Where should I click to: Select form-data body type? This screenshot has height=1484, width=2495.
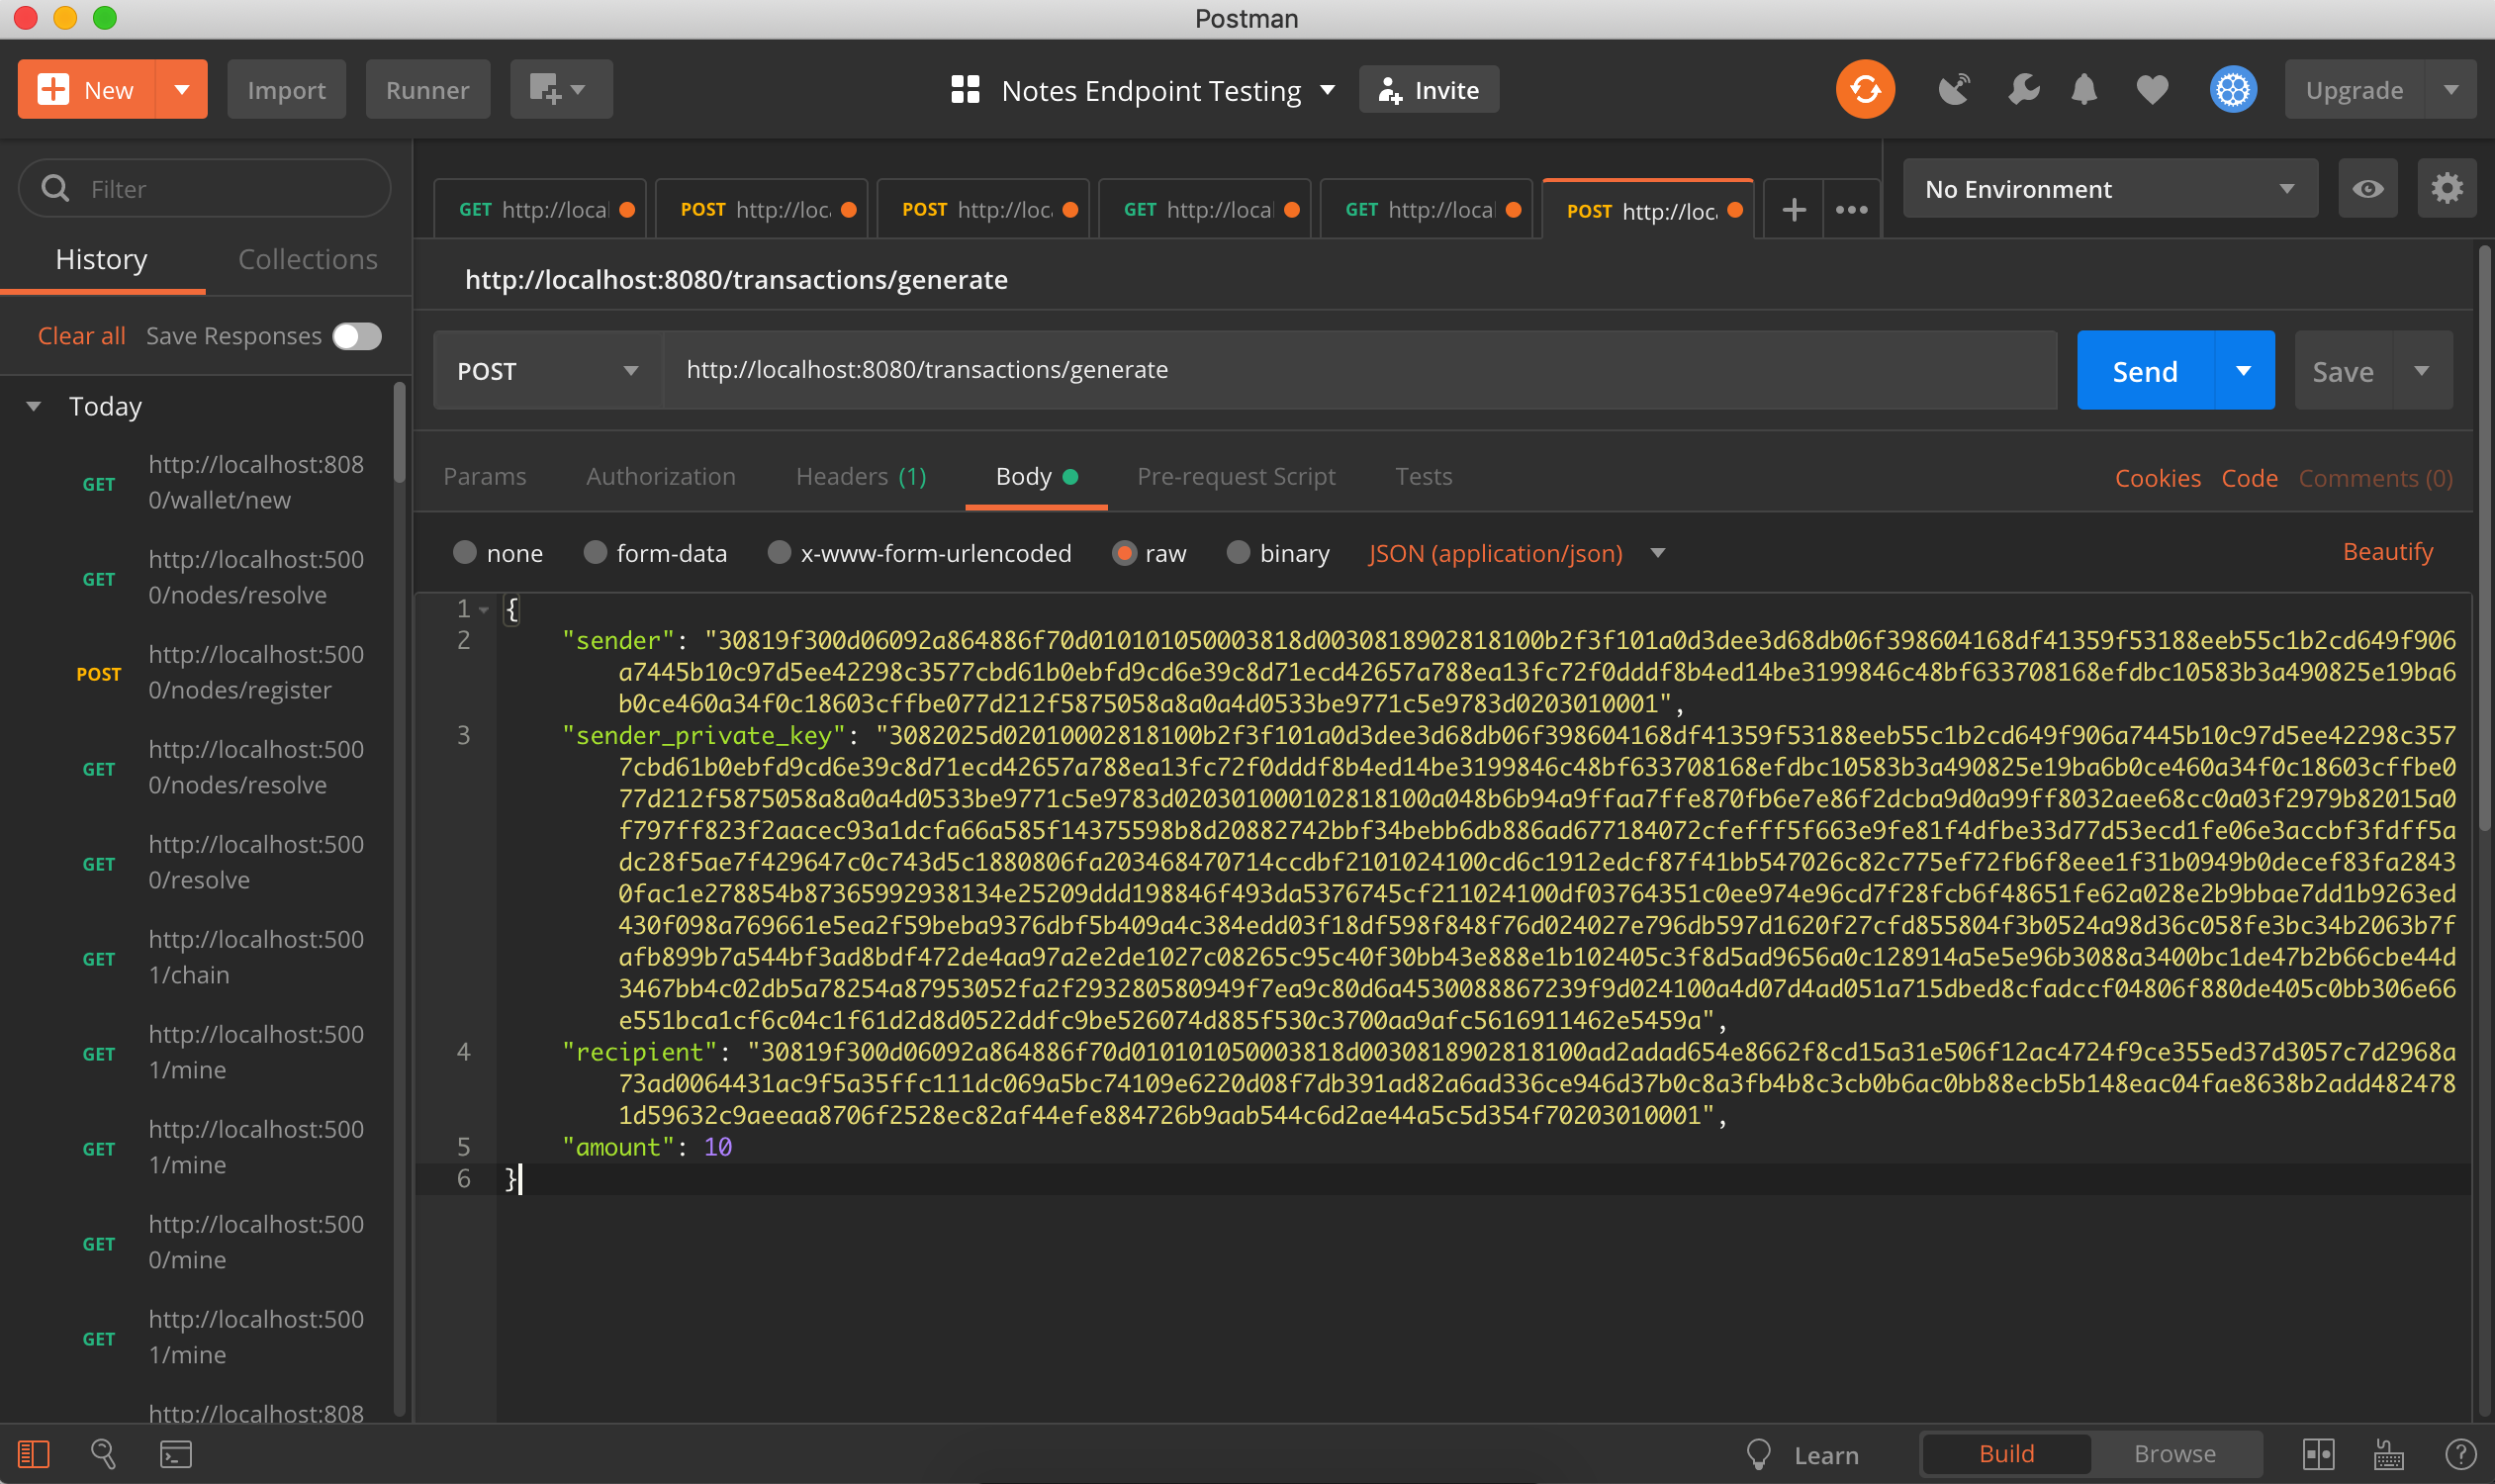(595, 552)
